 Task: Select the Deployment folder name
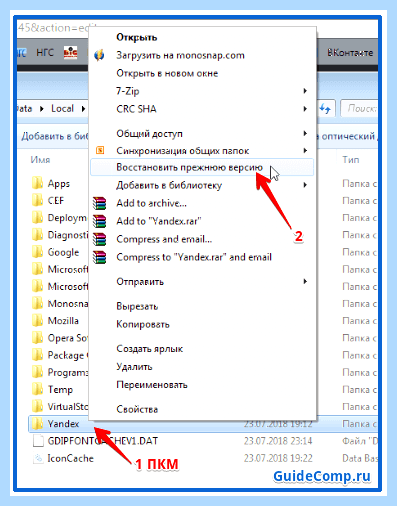coord(68,218)
